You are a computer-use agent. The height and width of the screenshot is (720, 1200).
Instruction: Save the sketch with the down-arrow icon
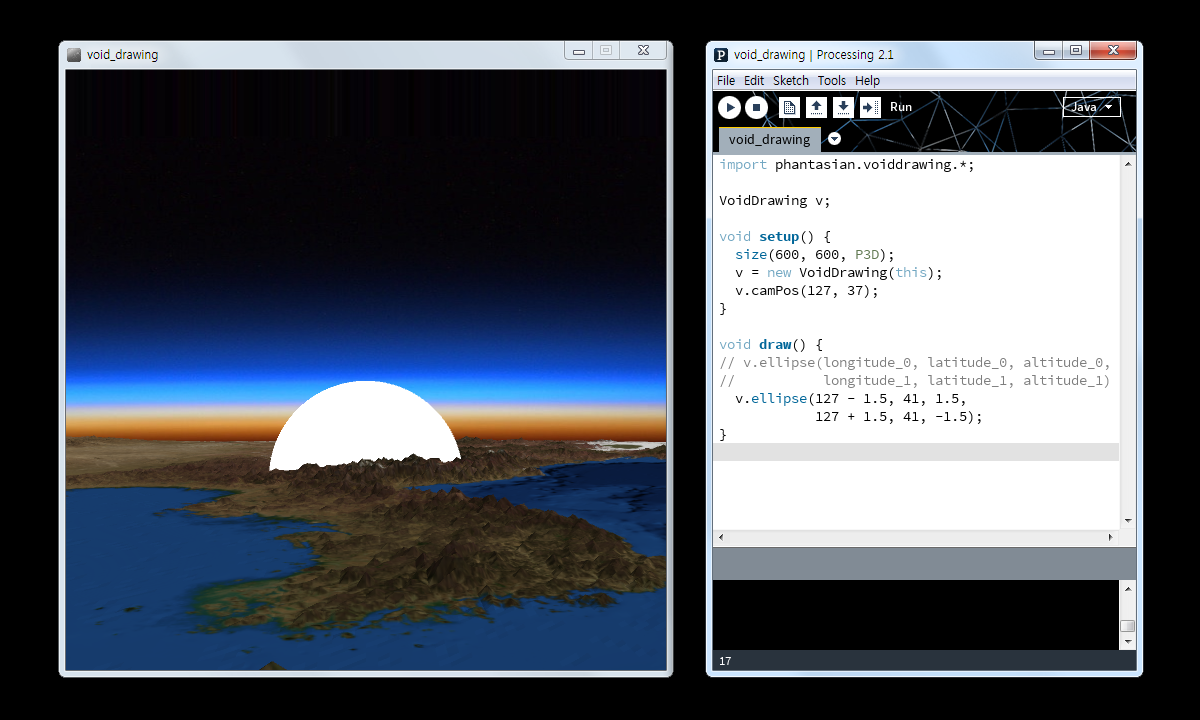[843, 107]
